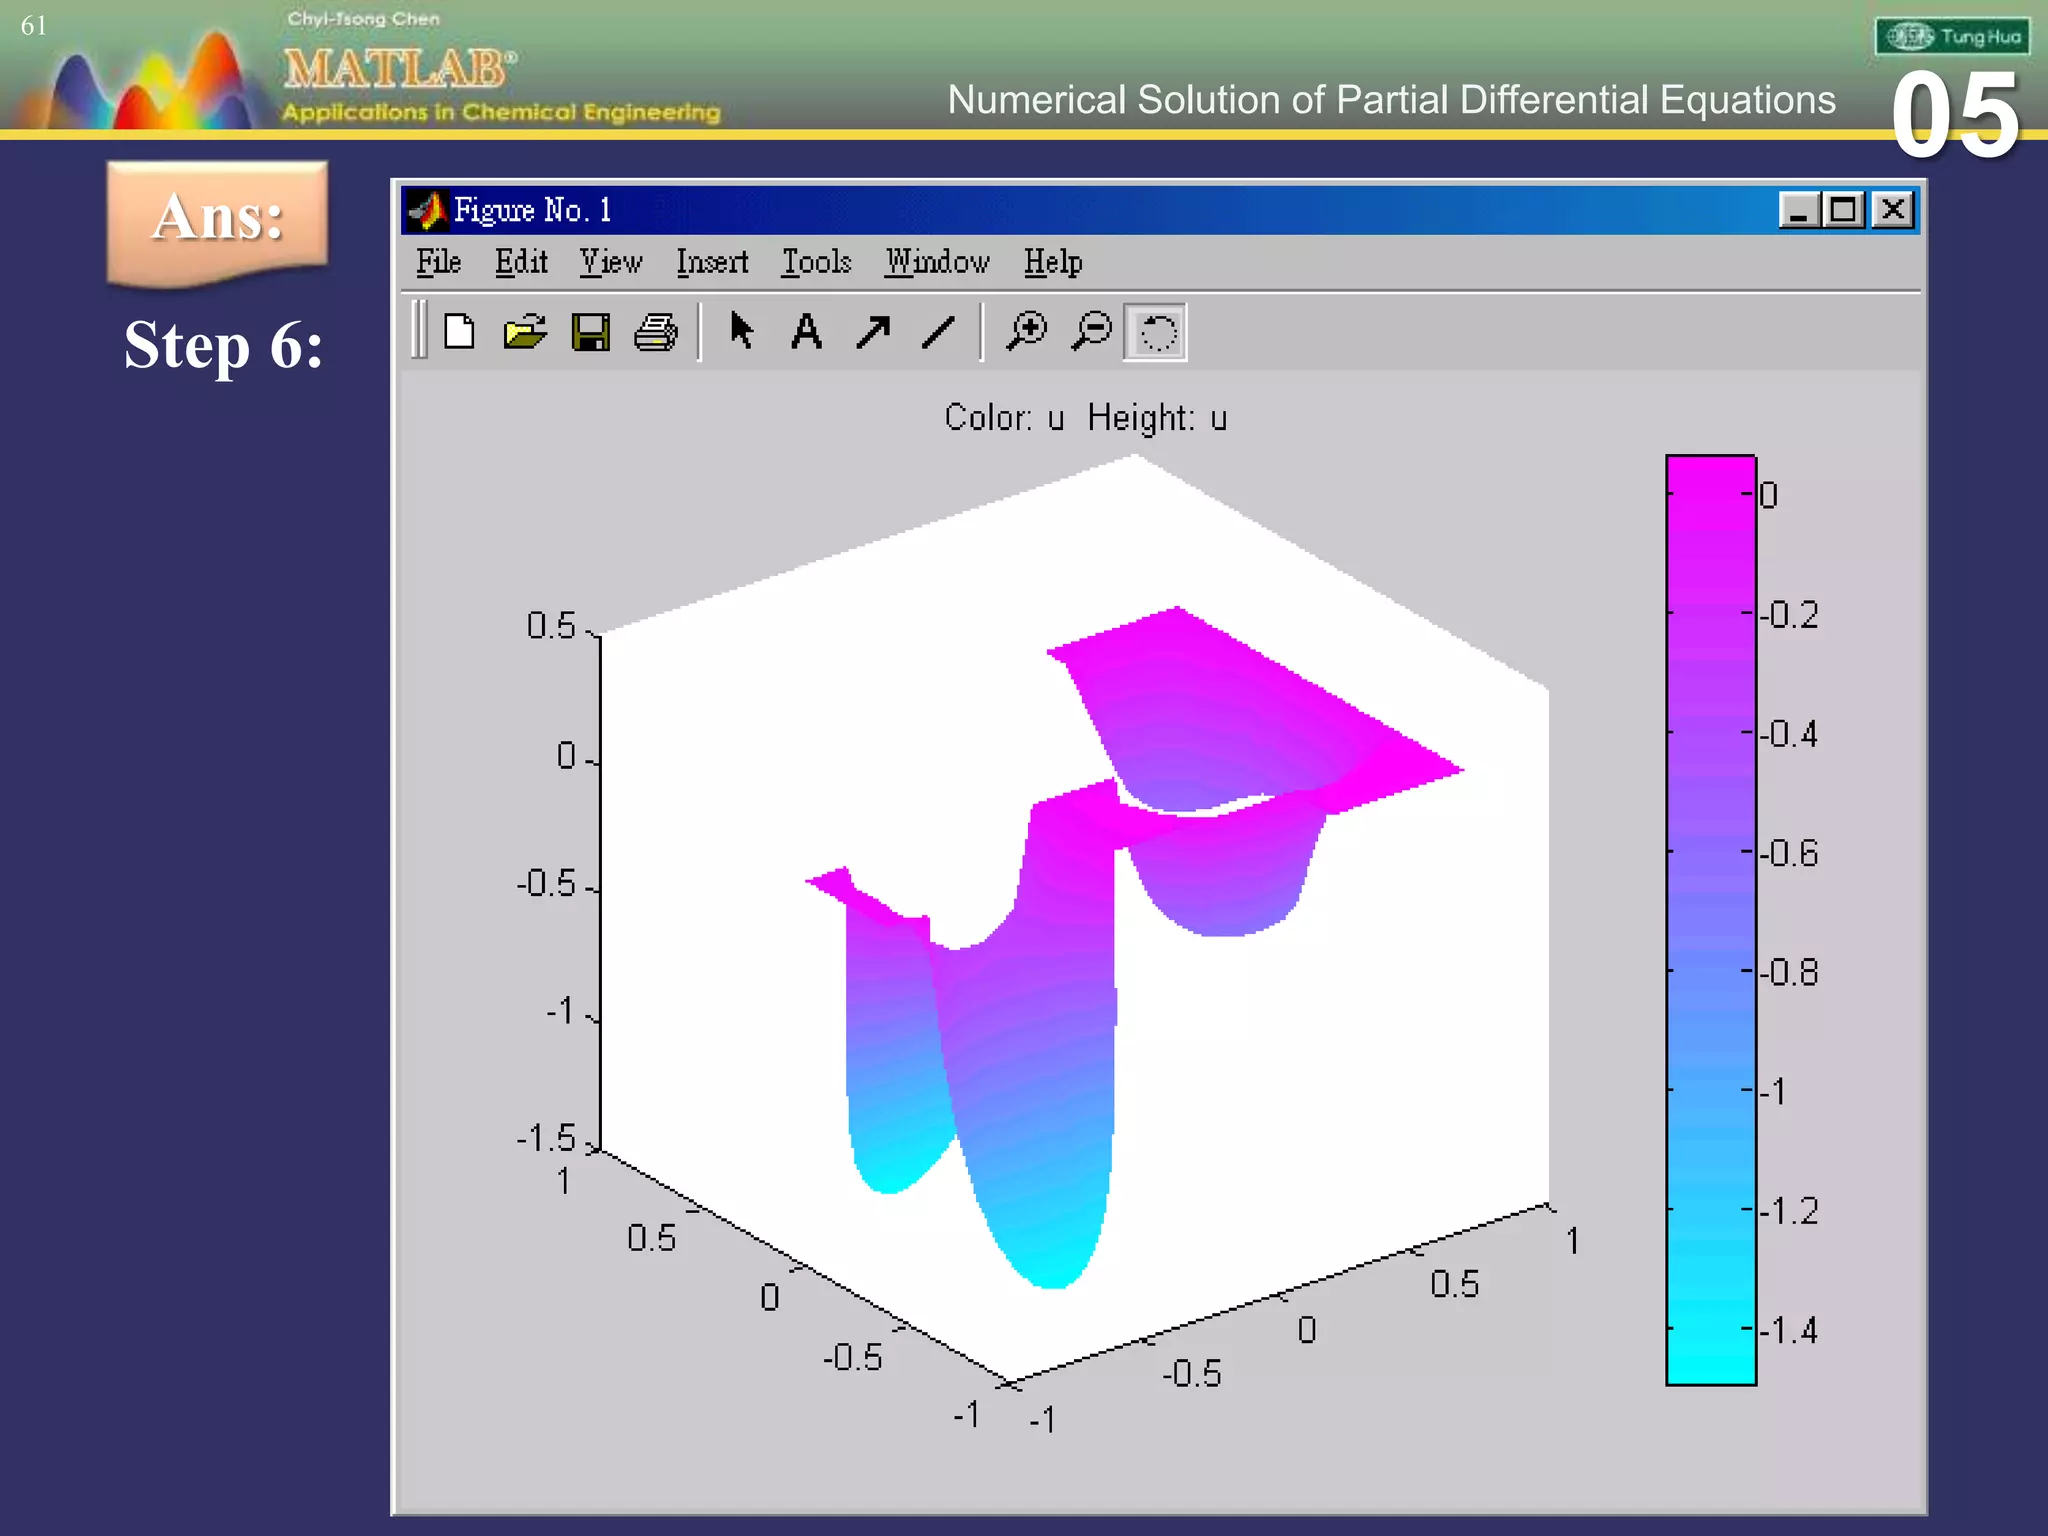Open the Window menu

coord(937,262)
